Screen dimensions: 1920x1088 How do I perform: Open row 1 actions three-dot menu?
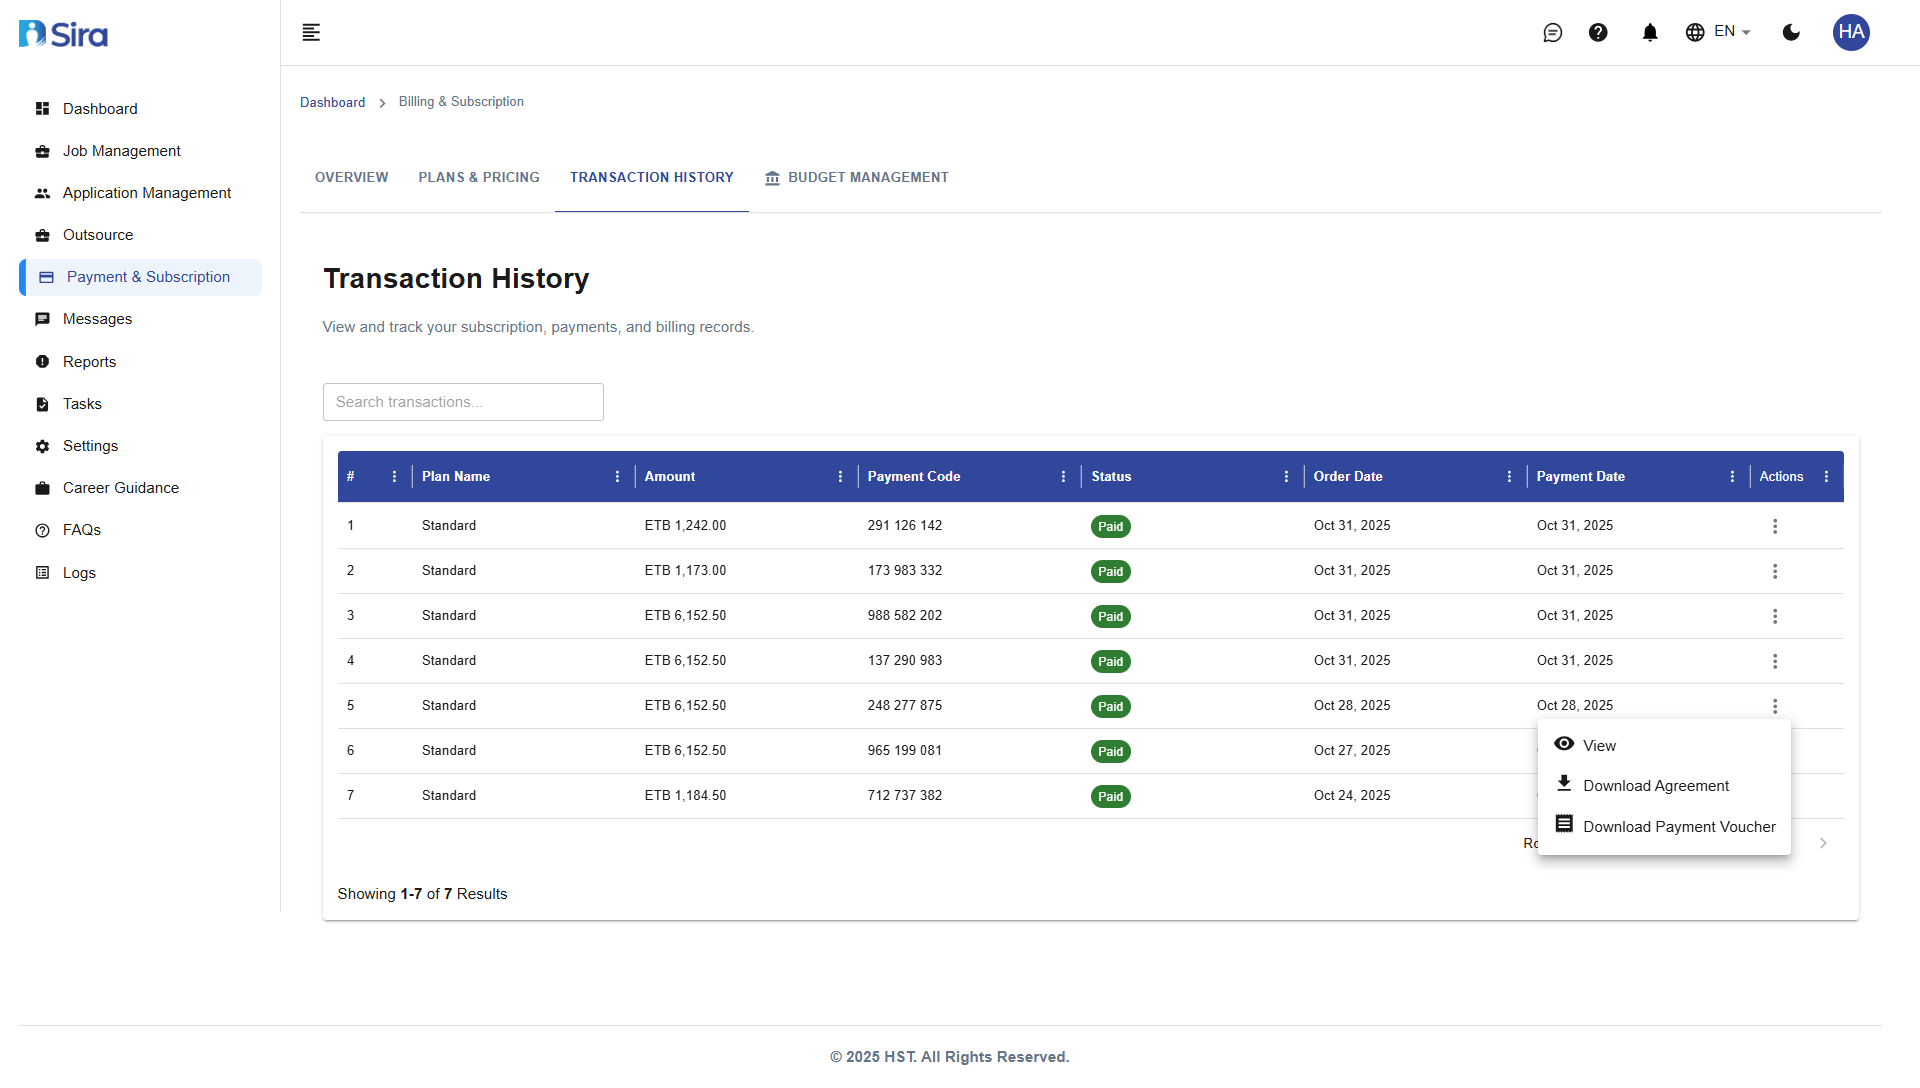tap(1775, 526)
